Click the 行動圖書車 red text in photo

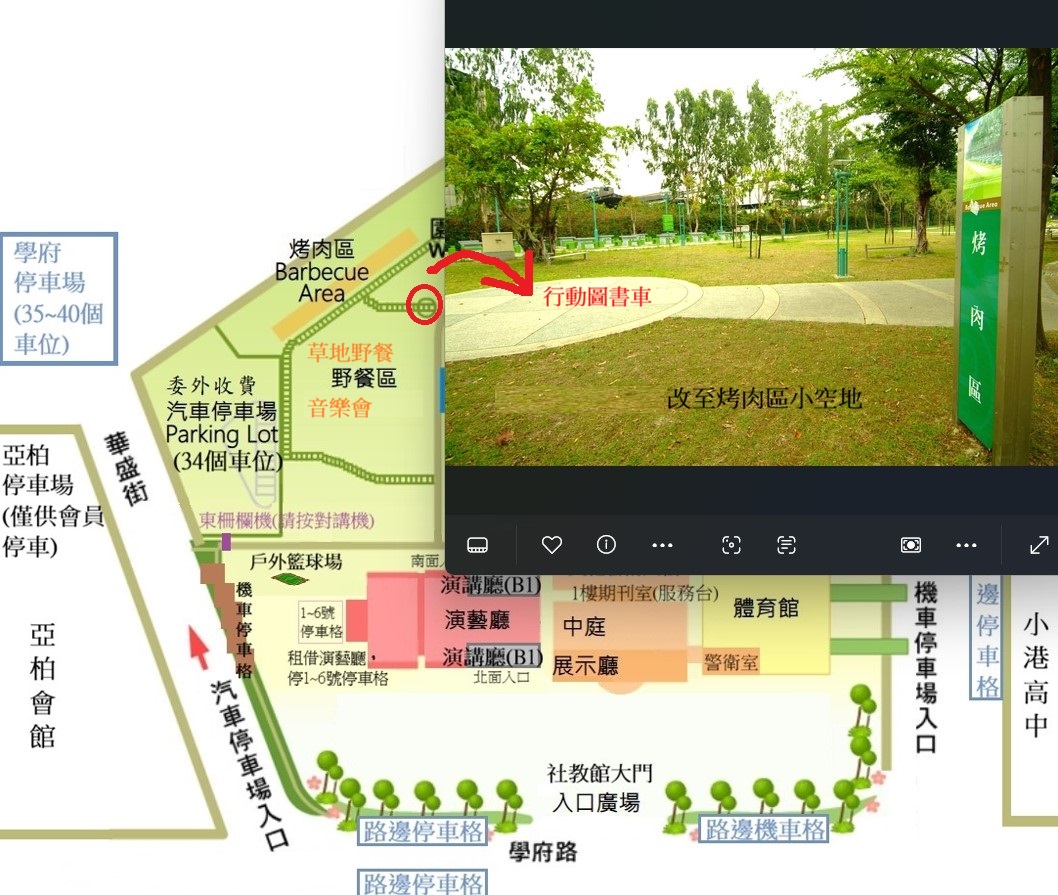[x=597, y=297]
